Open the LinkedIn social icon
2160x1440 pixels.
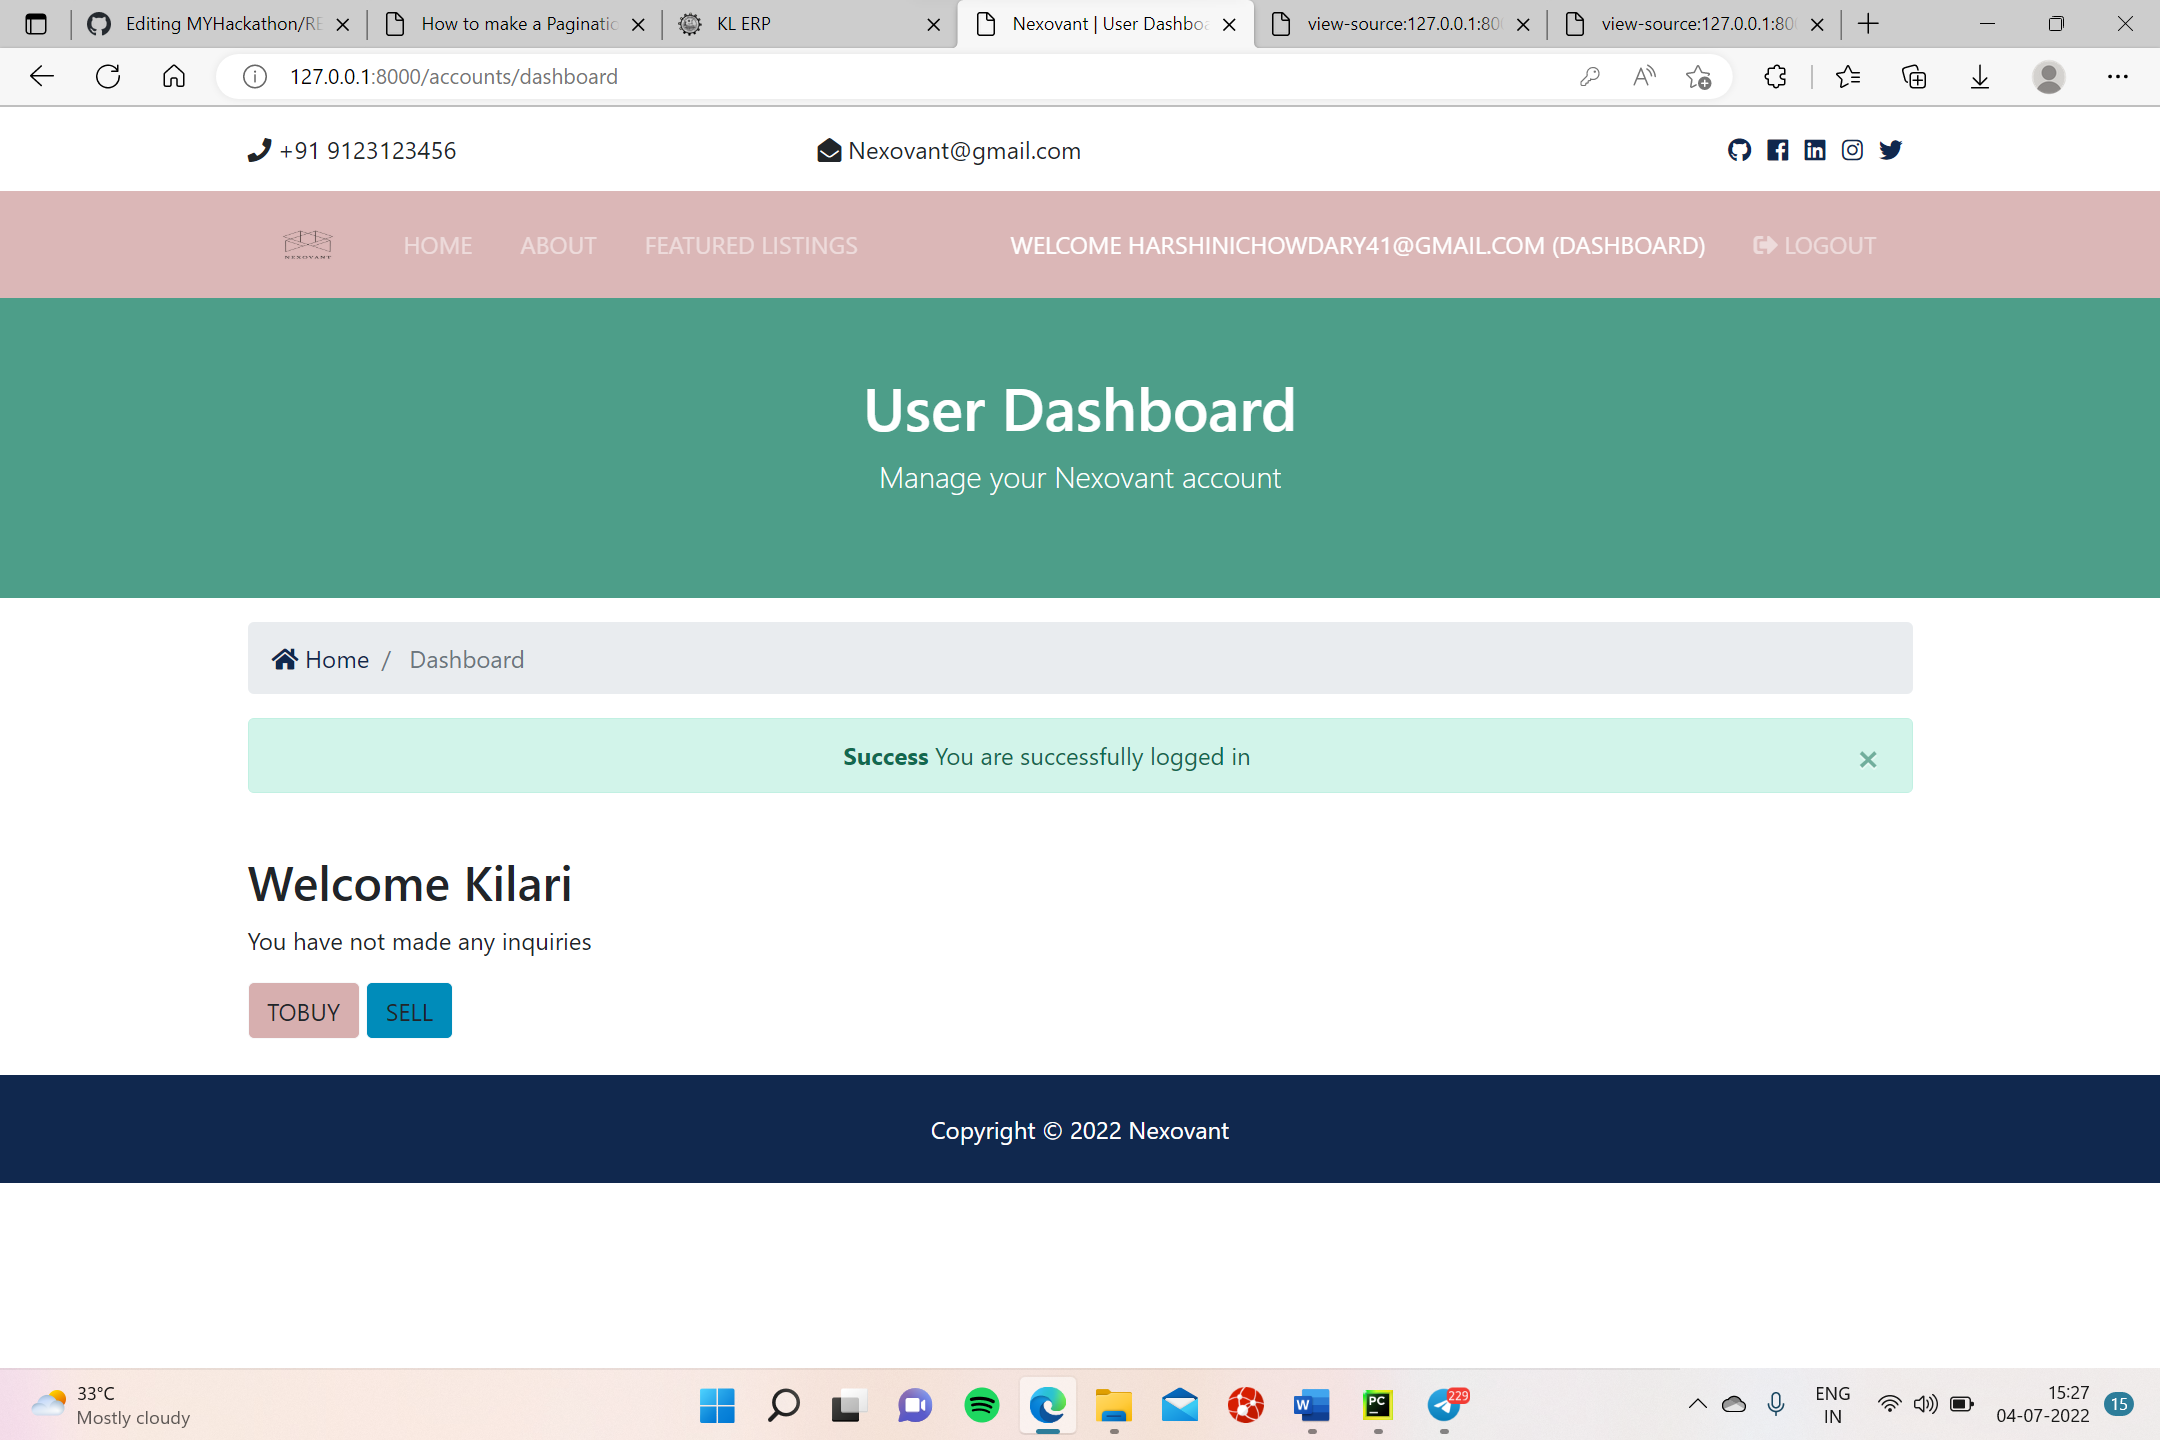[x=1814, y=150]
